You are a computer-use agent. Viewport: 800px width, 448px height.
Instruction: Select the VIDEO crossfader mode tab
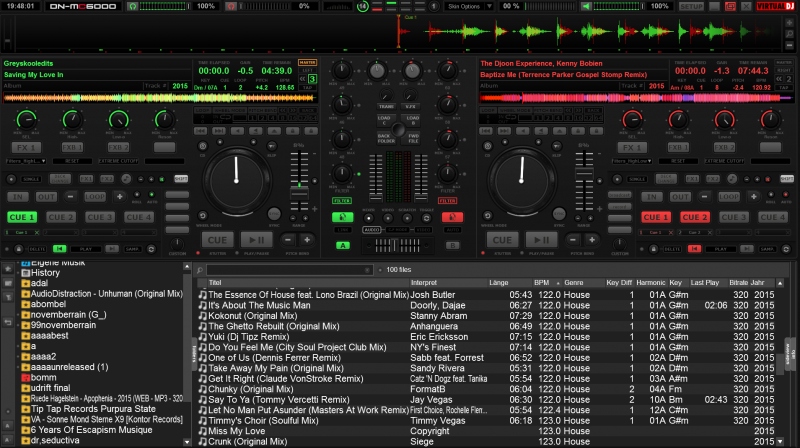(x=423, y=230)
